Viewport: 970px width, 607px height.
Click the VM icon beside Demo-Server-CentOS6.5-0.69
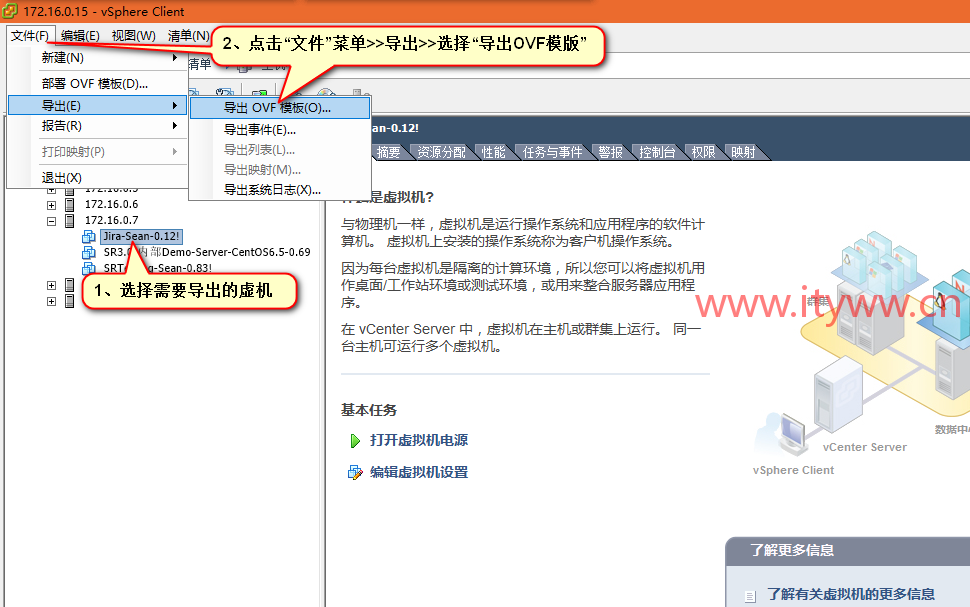click(89, 252)
